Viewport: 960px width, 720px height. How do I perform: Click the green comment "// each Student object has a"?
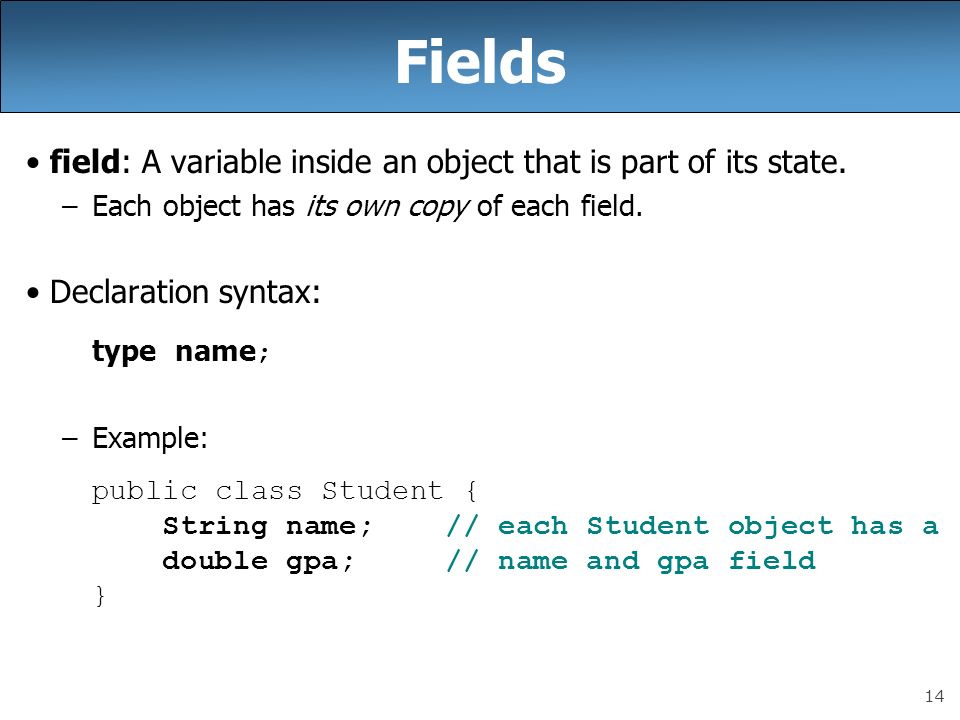click(692, 526)
